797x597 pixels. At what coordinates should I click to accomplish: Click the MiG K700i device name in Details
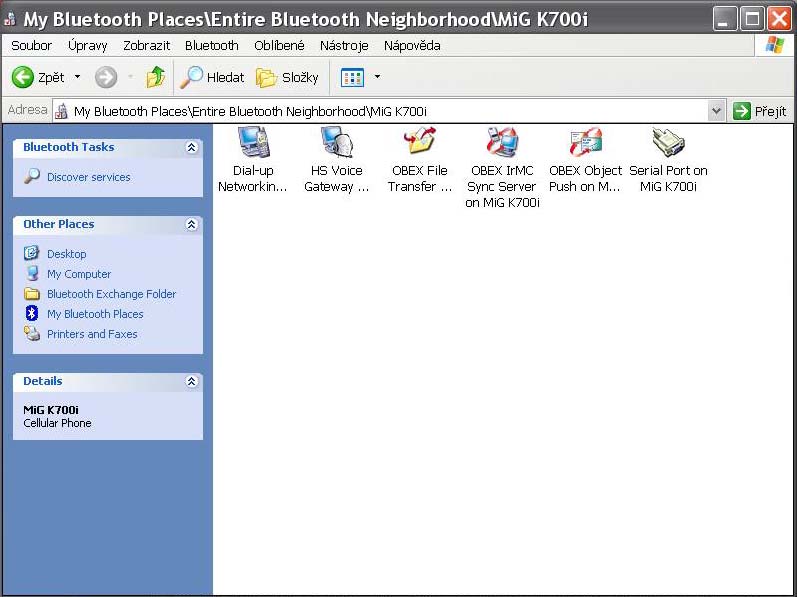51,410
